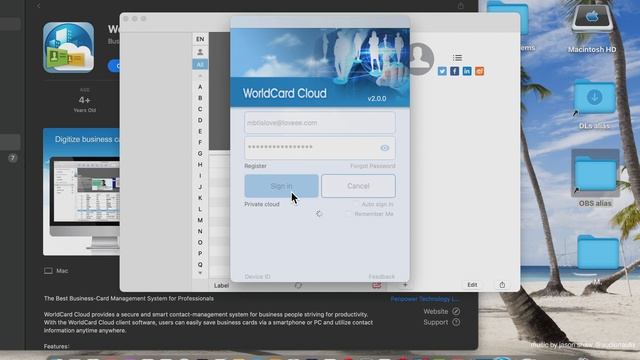Jump to letter N in index
Screen dimensions: 640x360
coord(200,231)
